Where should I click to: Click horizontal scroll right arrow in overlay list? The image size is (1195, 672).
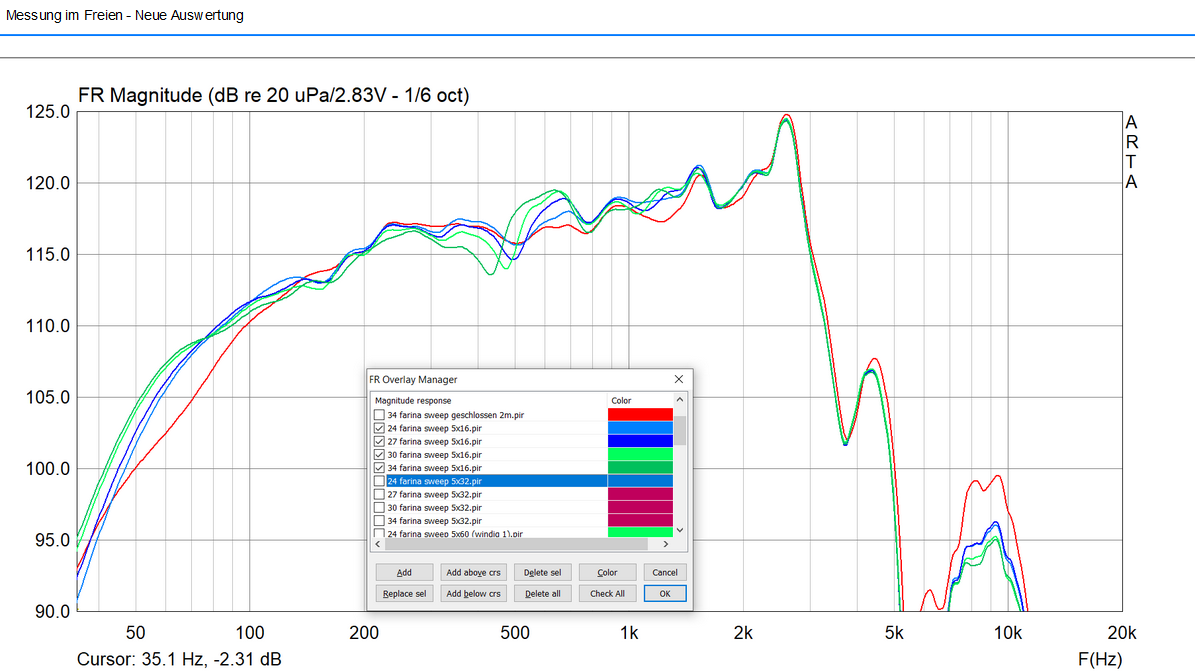point(666,544)
